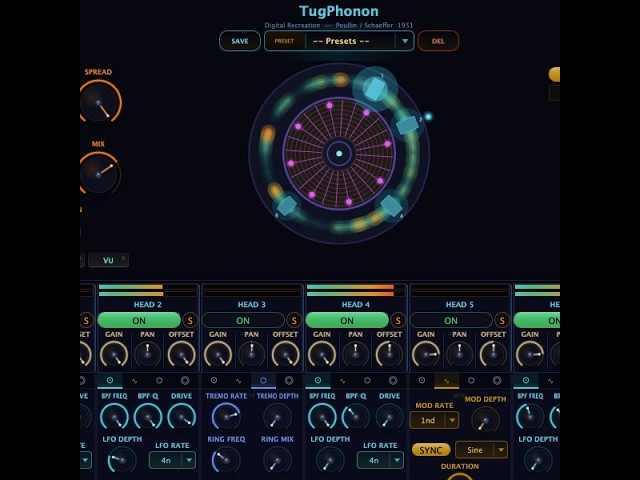
Task: Click Head 2 BPF FREQ knob
Action: [114, 416]
